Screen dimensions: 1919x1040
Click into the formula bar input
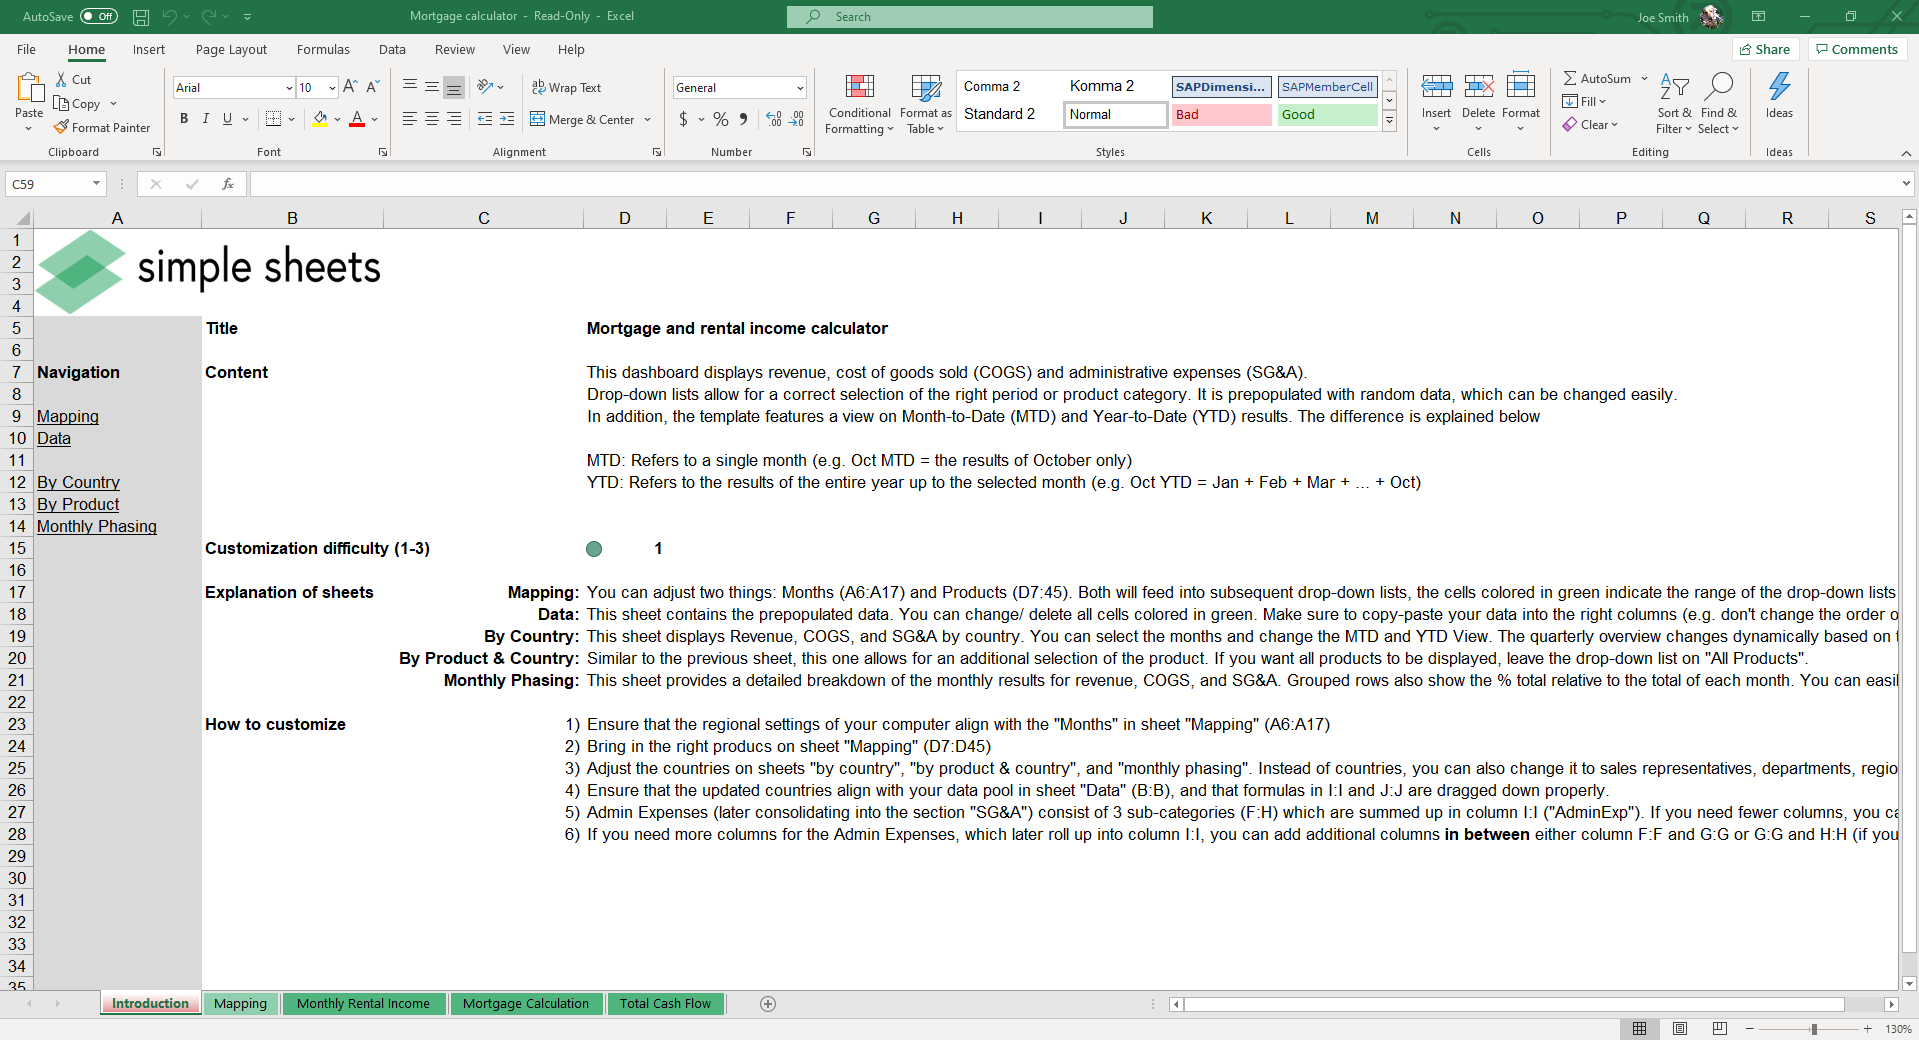coord(1074,184)
